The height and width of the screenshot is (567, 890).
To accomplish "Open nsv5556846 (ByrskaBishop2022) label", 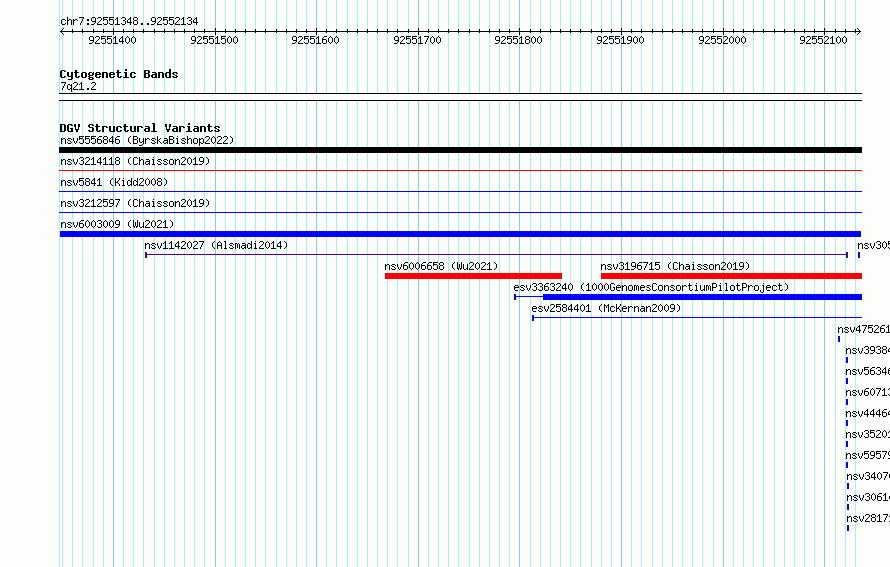I will tap(147, 140).
